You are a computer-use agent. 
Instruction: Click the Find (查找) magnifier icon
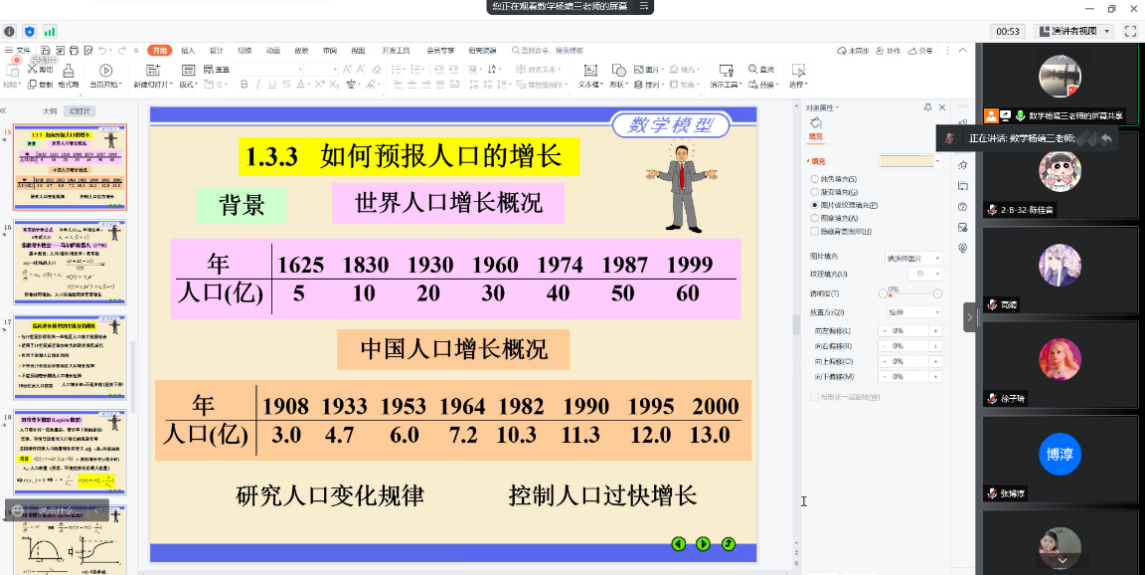pos(751,70)
